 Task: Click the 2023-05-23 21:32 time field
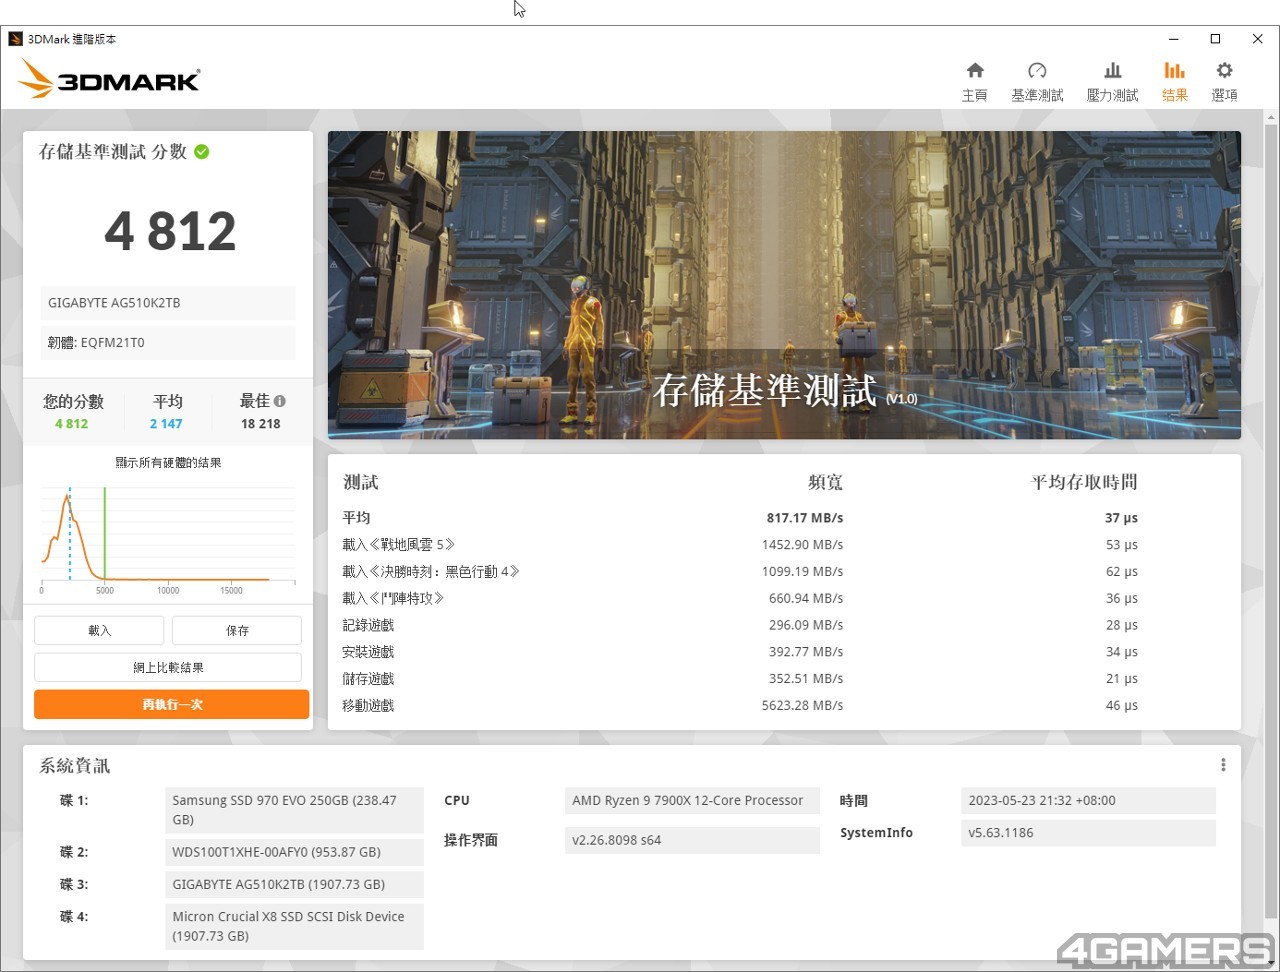click(x=1088, y=800)
